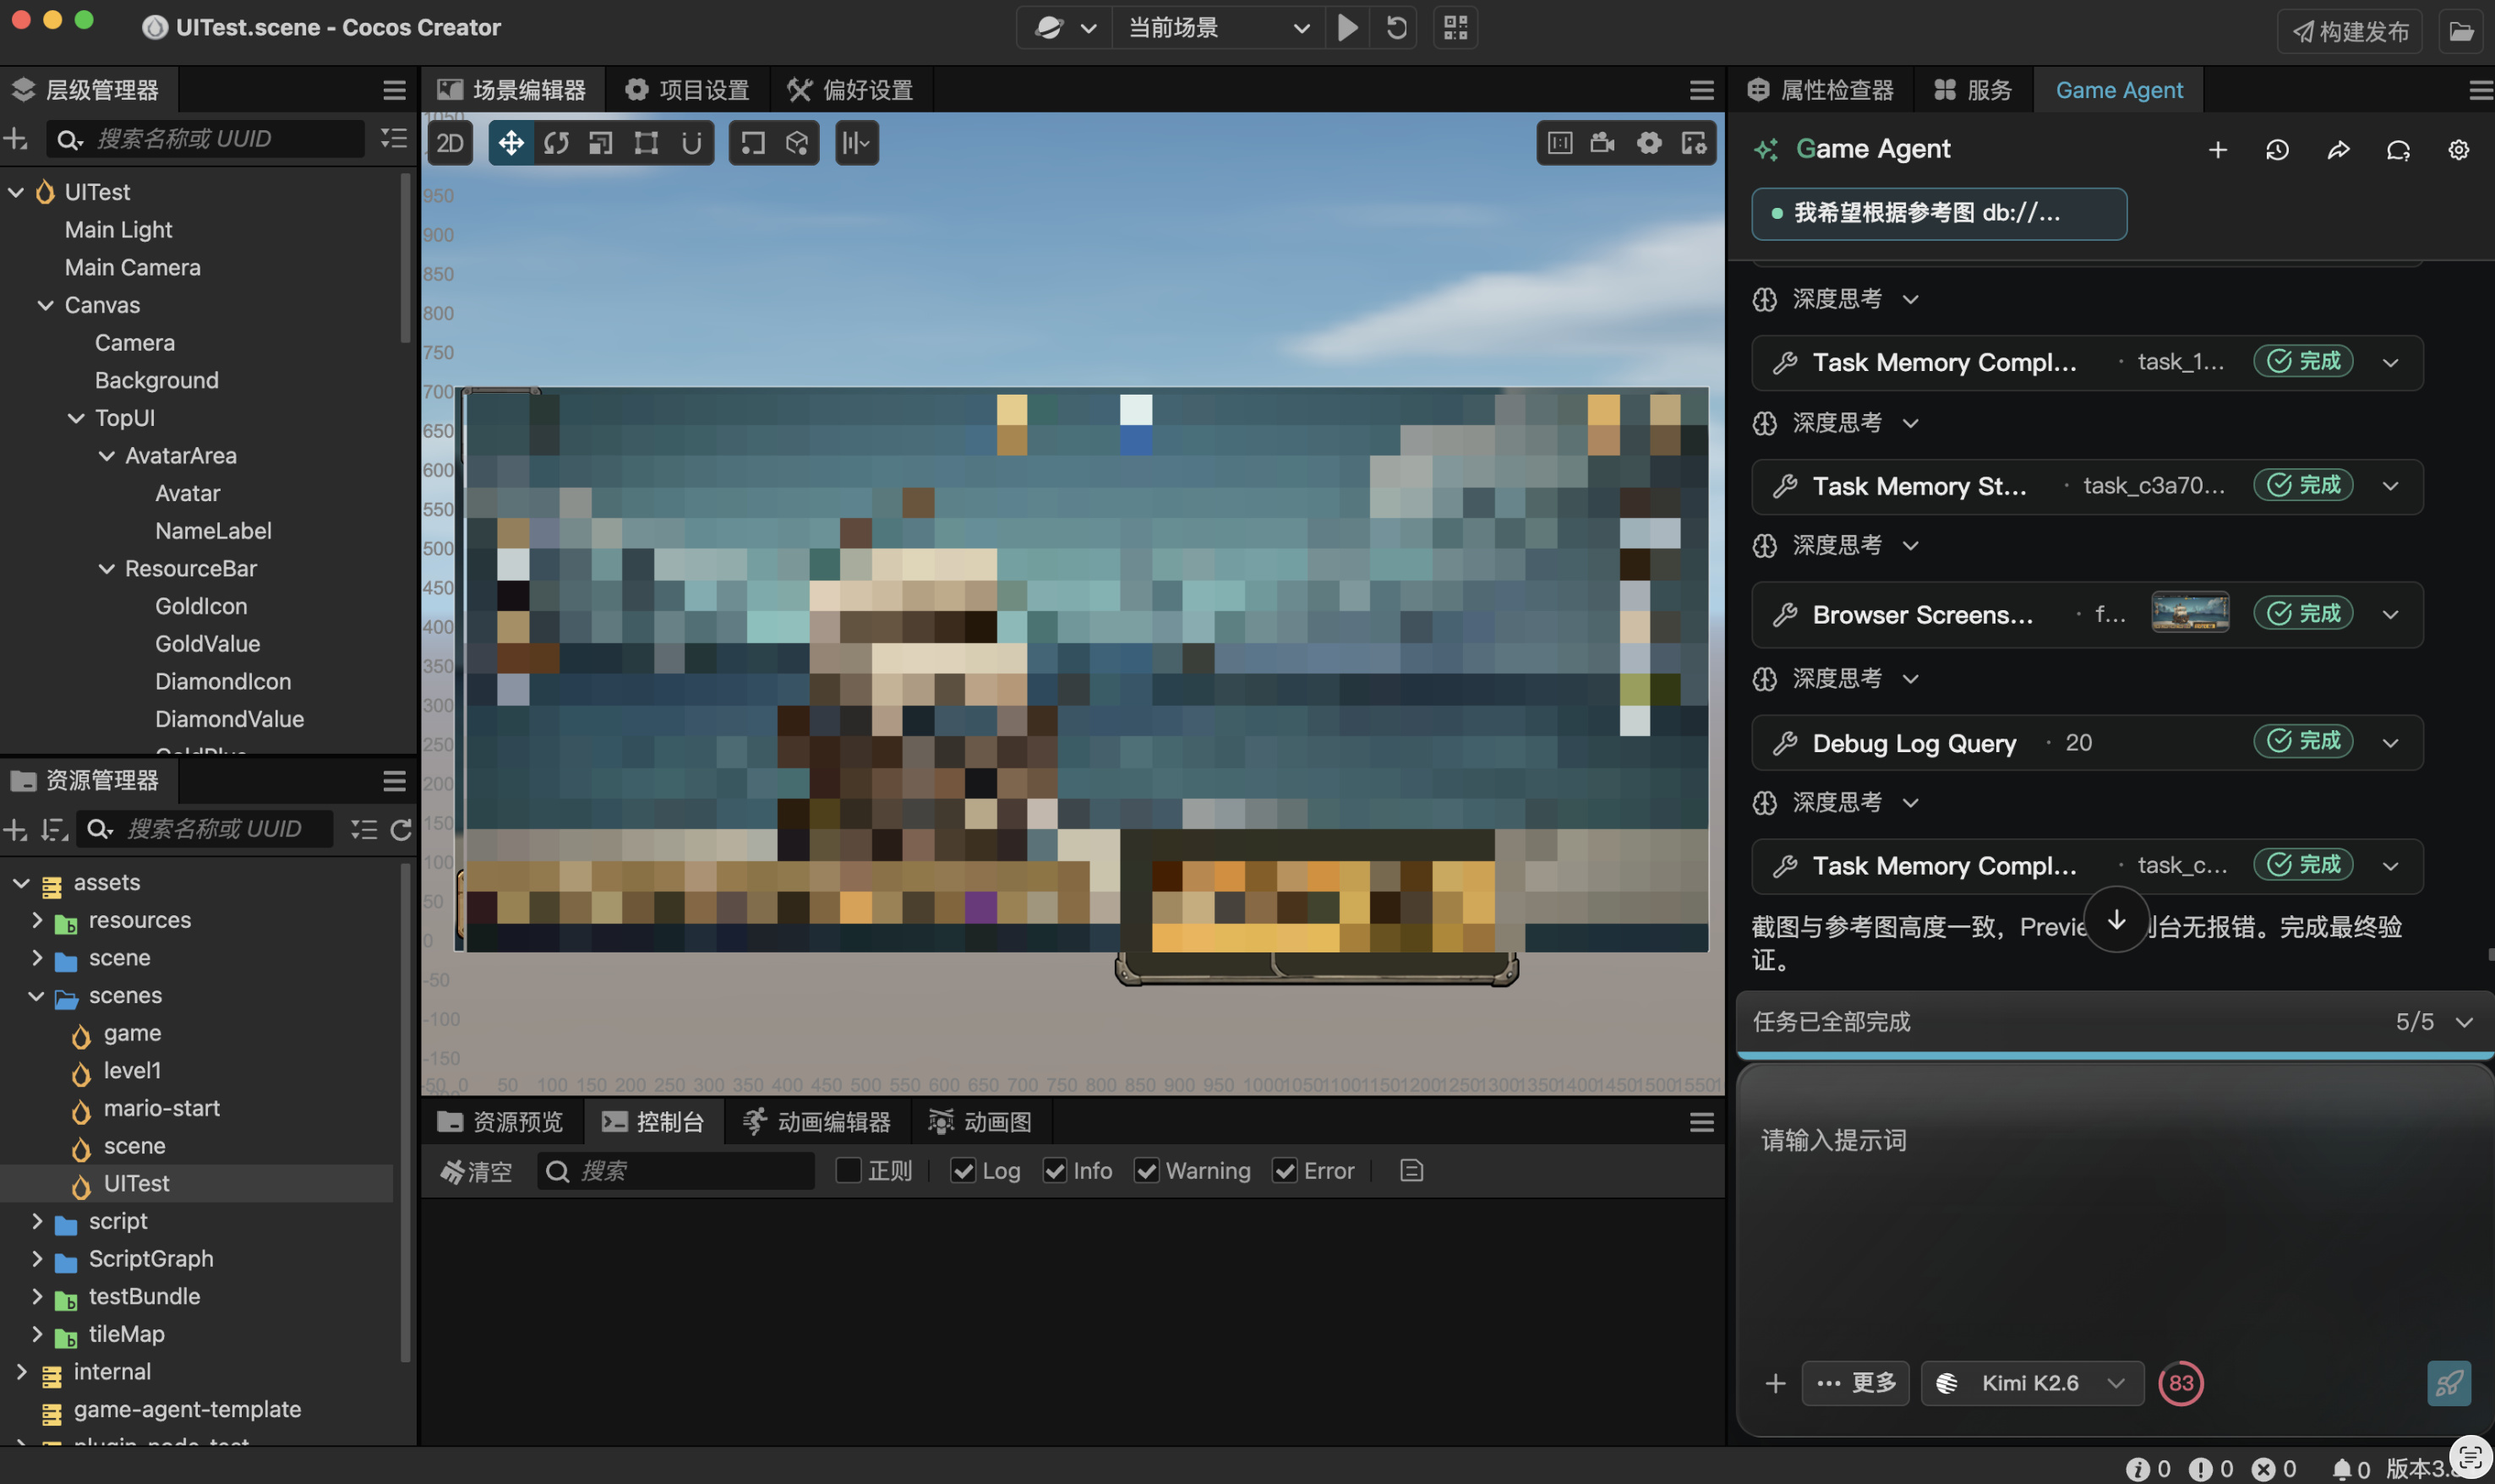Switch to 资源预览 tab

click(x=501, y=1122)
